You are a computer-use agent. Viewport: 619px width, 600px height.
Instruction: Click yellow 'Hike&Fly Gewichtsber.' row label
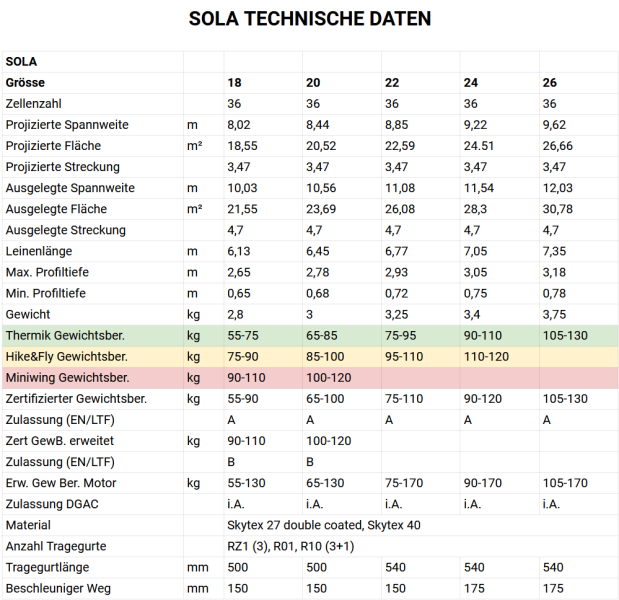tap(66, 356)
